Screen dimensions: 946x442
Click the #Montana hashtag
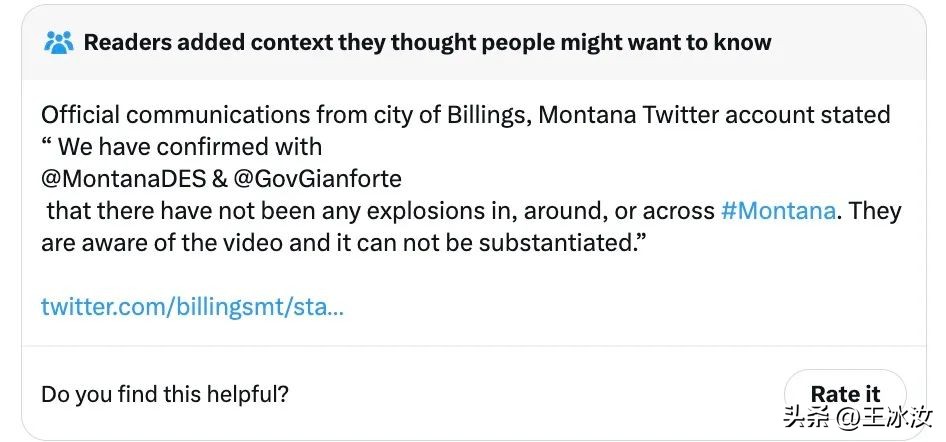778,211
